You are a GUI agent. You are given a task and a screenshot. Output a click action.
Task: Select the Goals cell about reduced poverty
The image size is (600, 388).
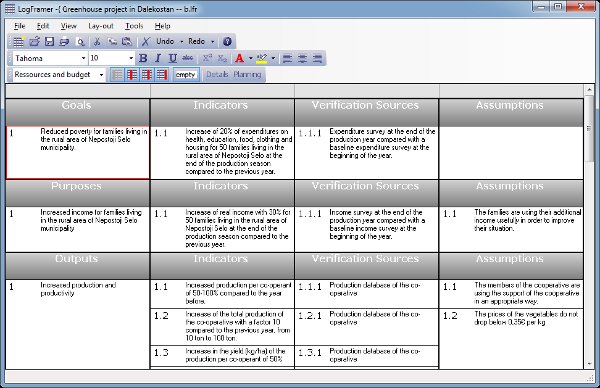[x=78, y=153]
